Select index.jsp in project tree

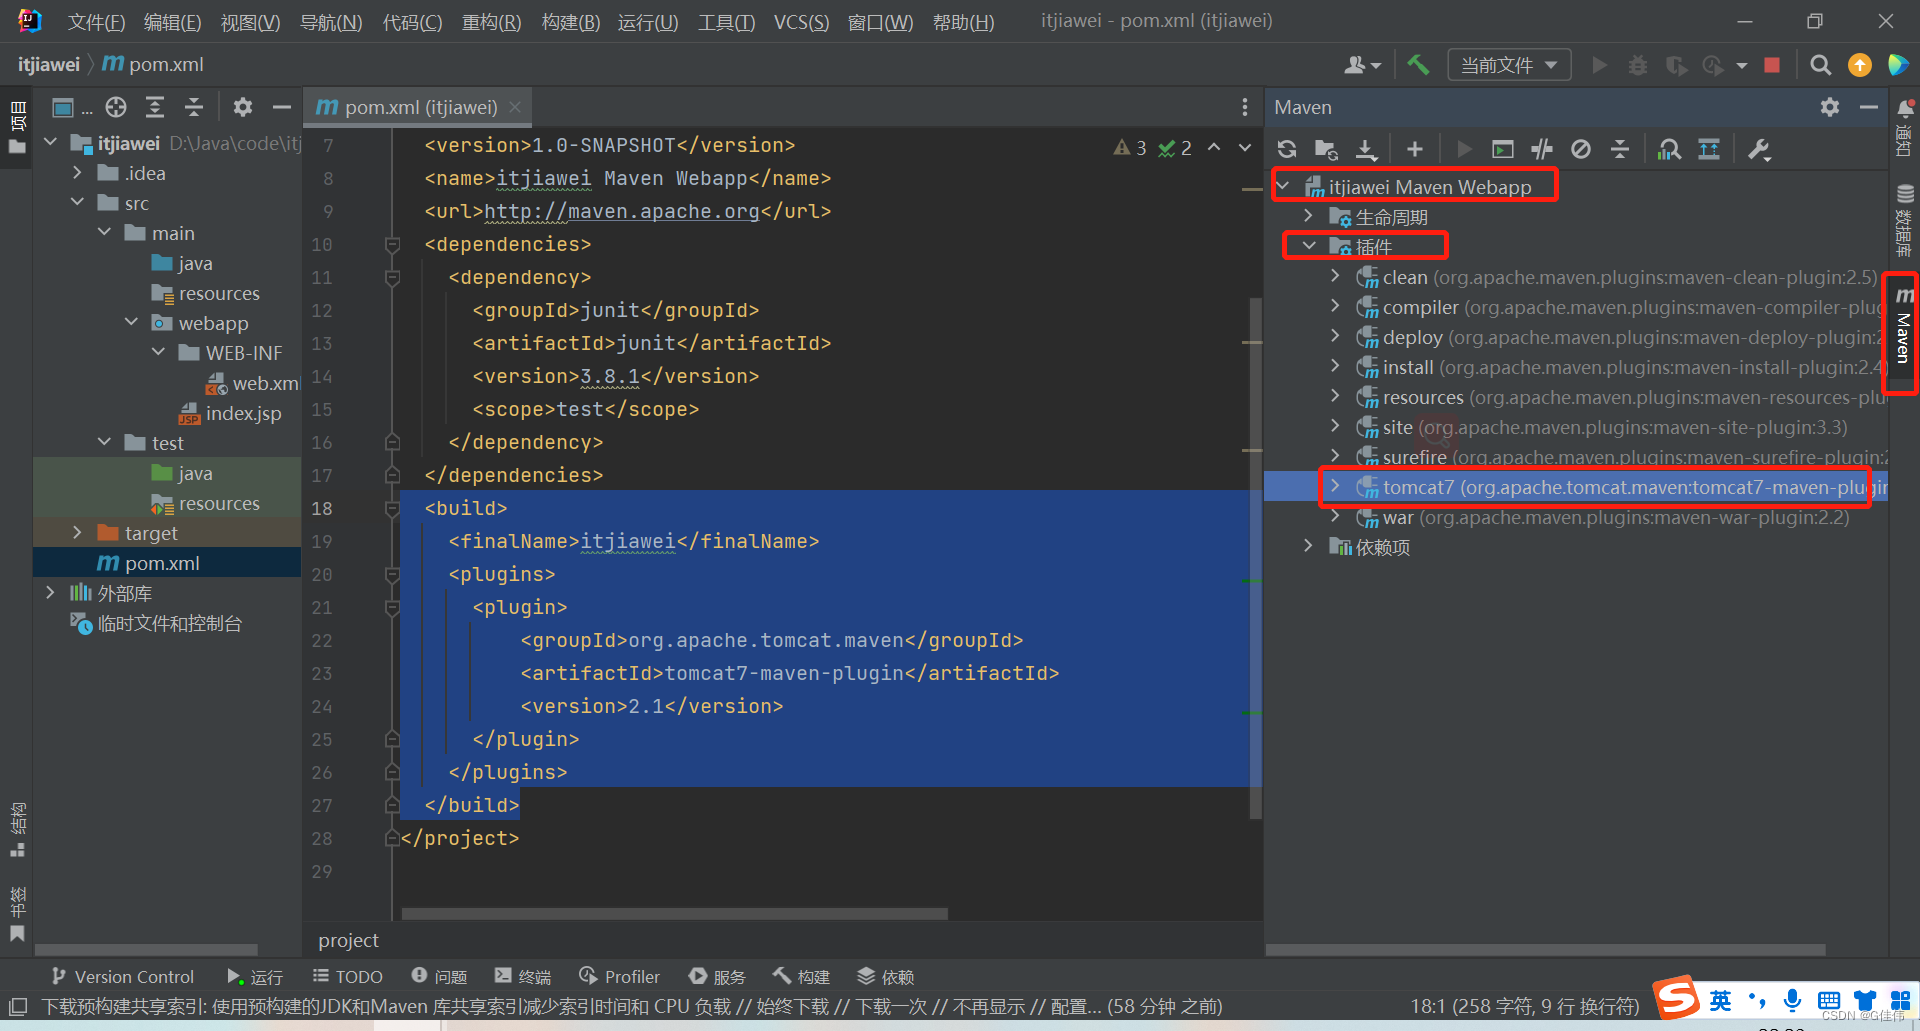(243, 413)
